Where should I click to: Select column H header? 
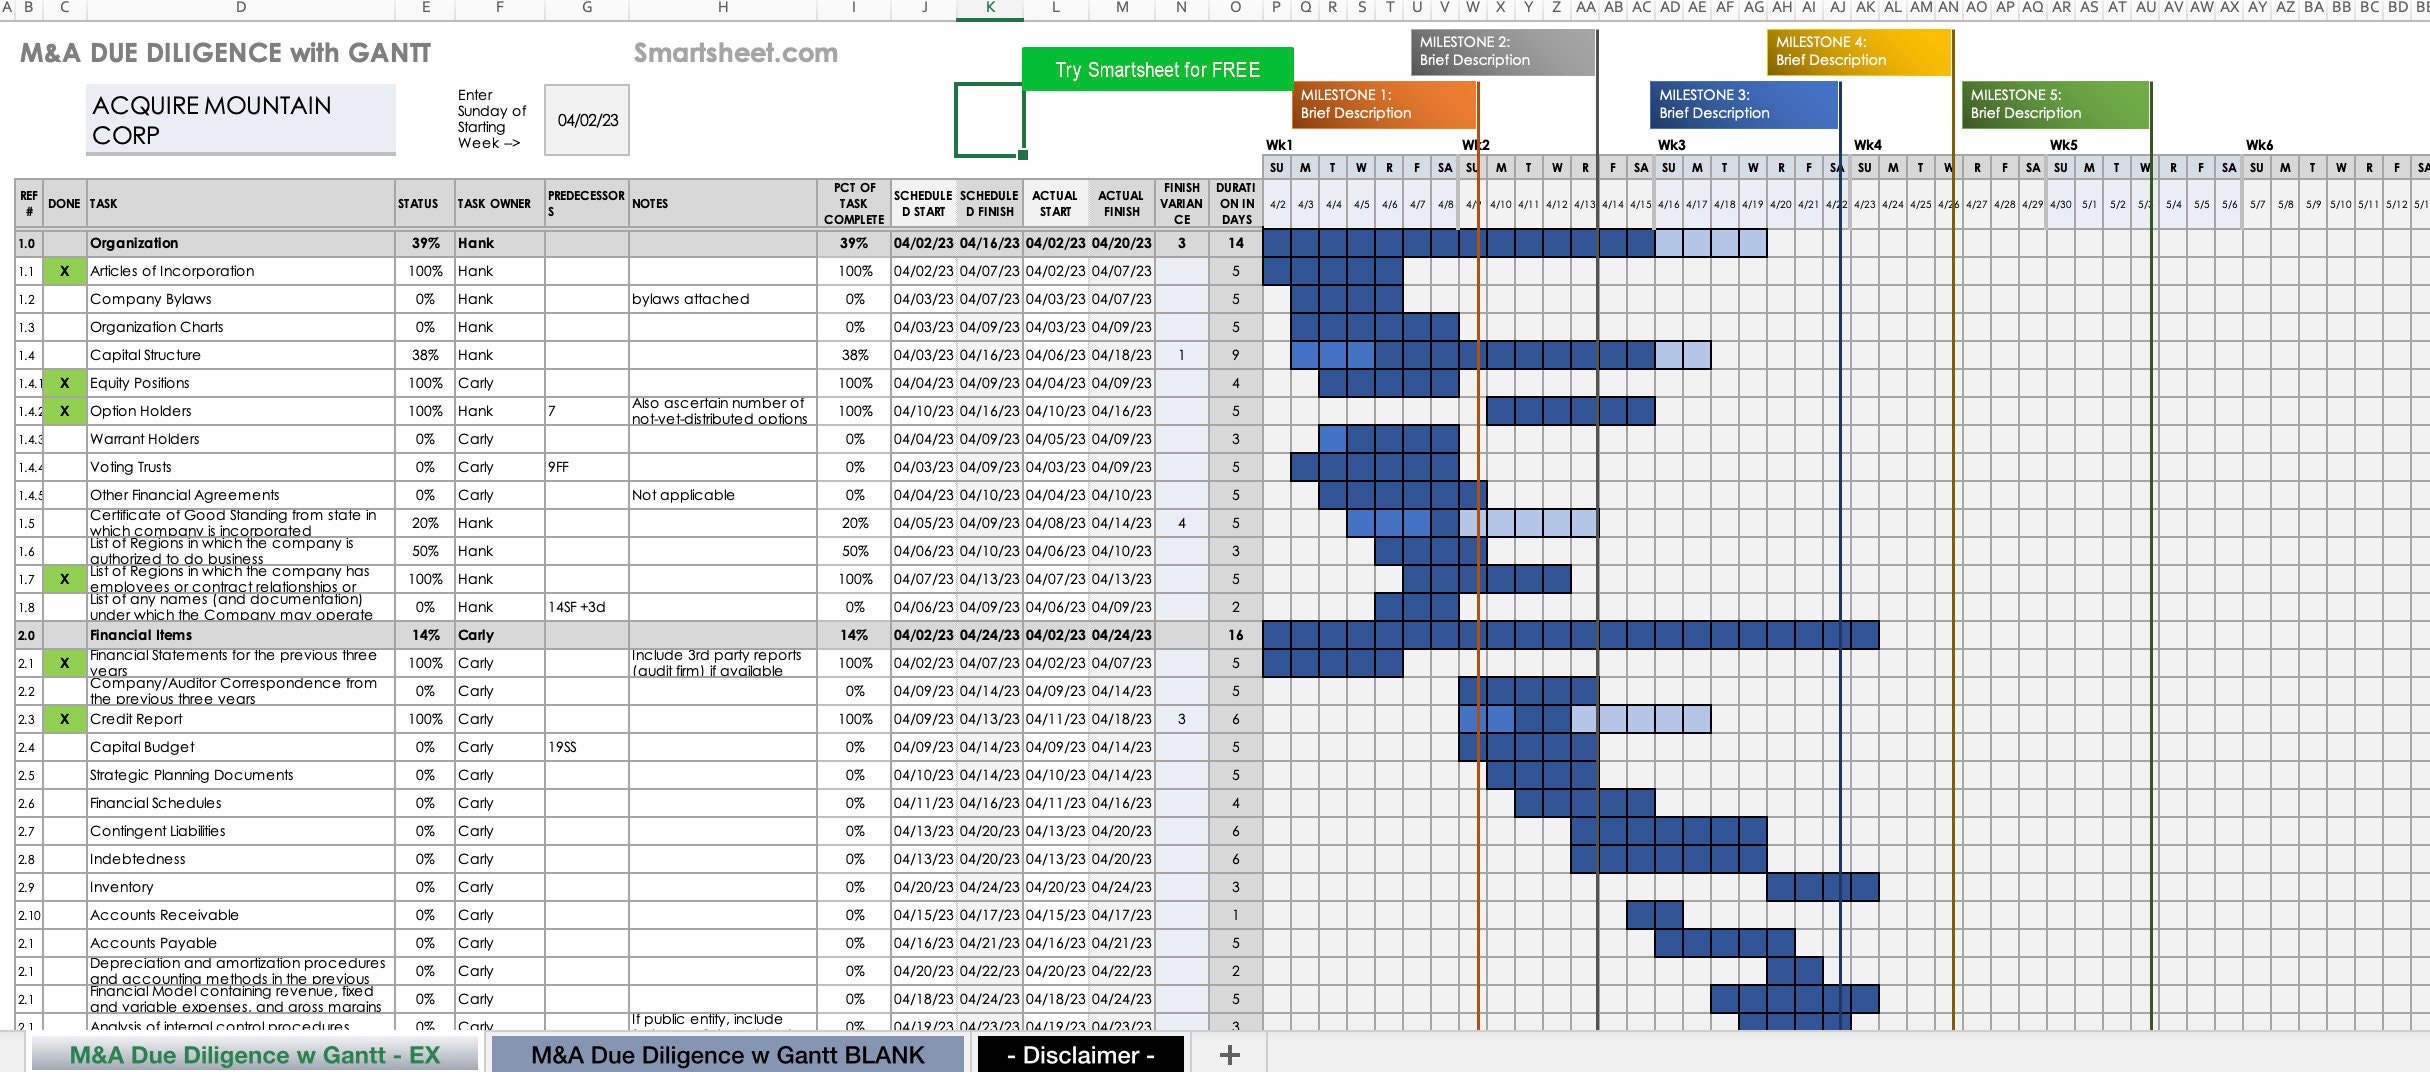coord(723,8)
